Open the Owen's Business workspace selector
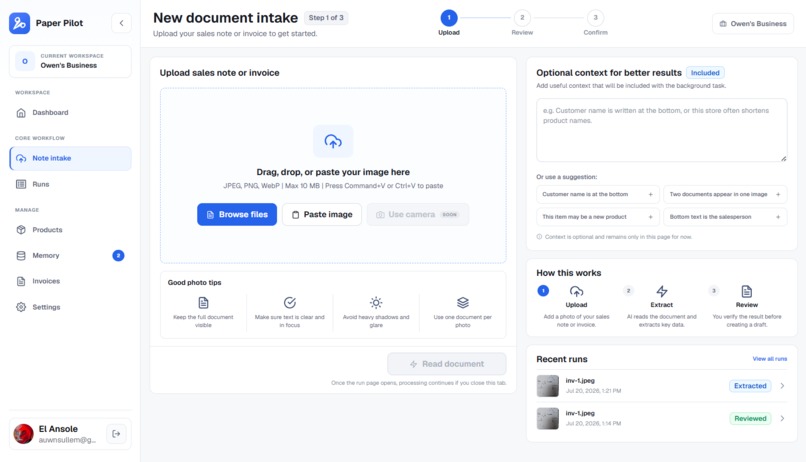The height and width of the screenshot is (462, 806). 70,61
